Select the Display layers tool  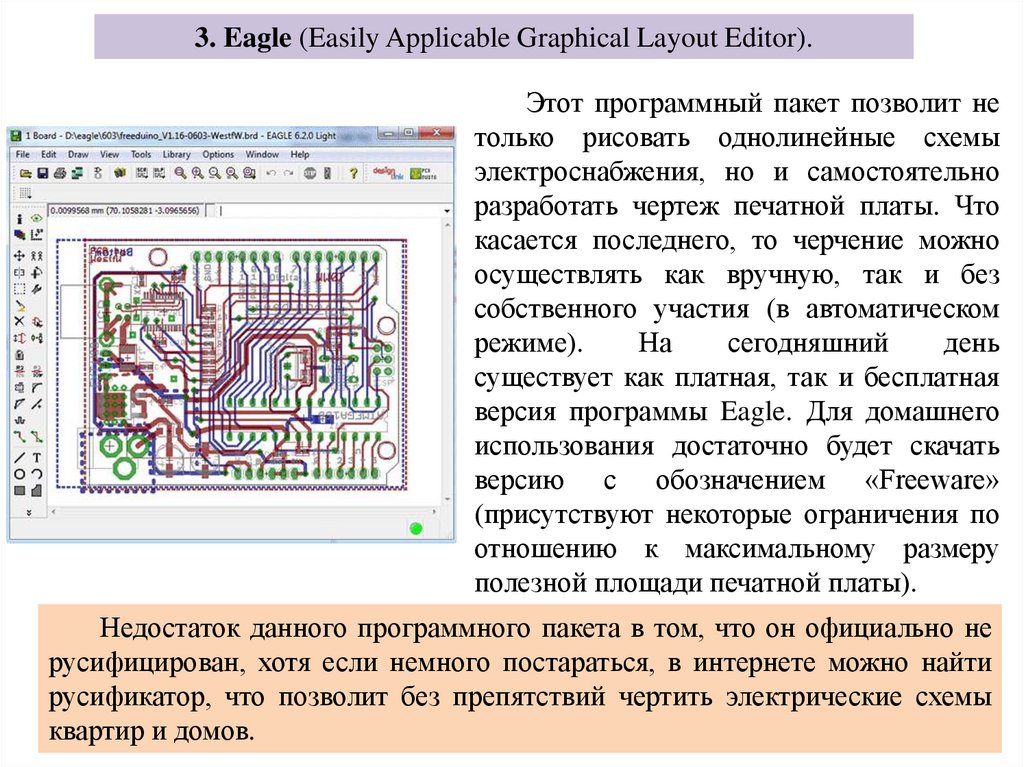tap(19, 235)
